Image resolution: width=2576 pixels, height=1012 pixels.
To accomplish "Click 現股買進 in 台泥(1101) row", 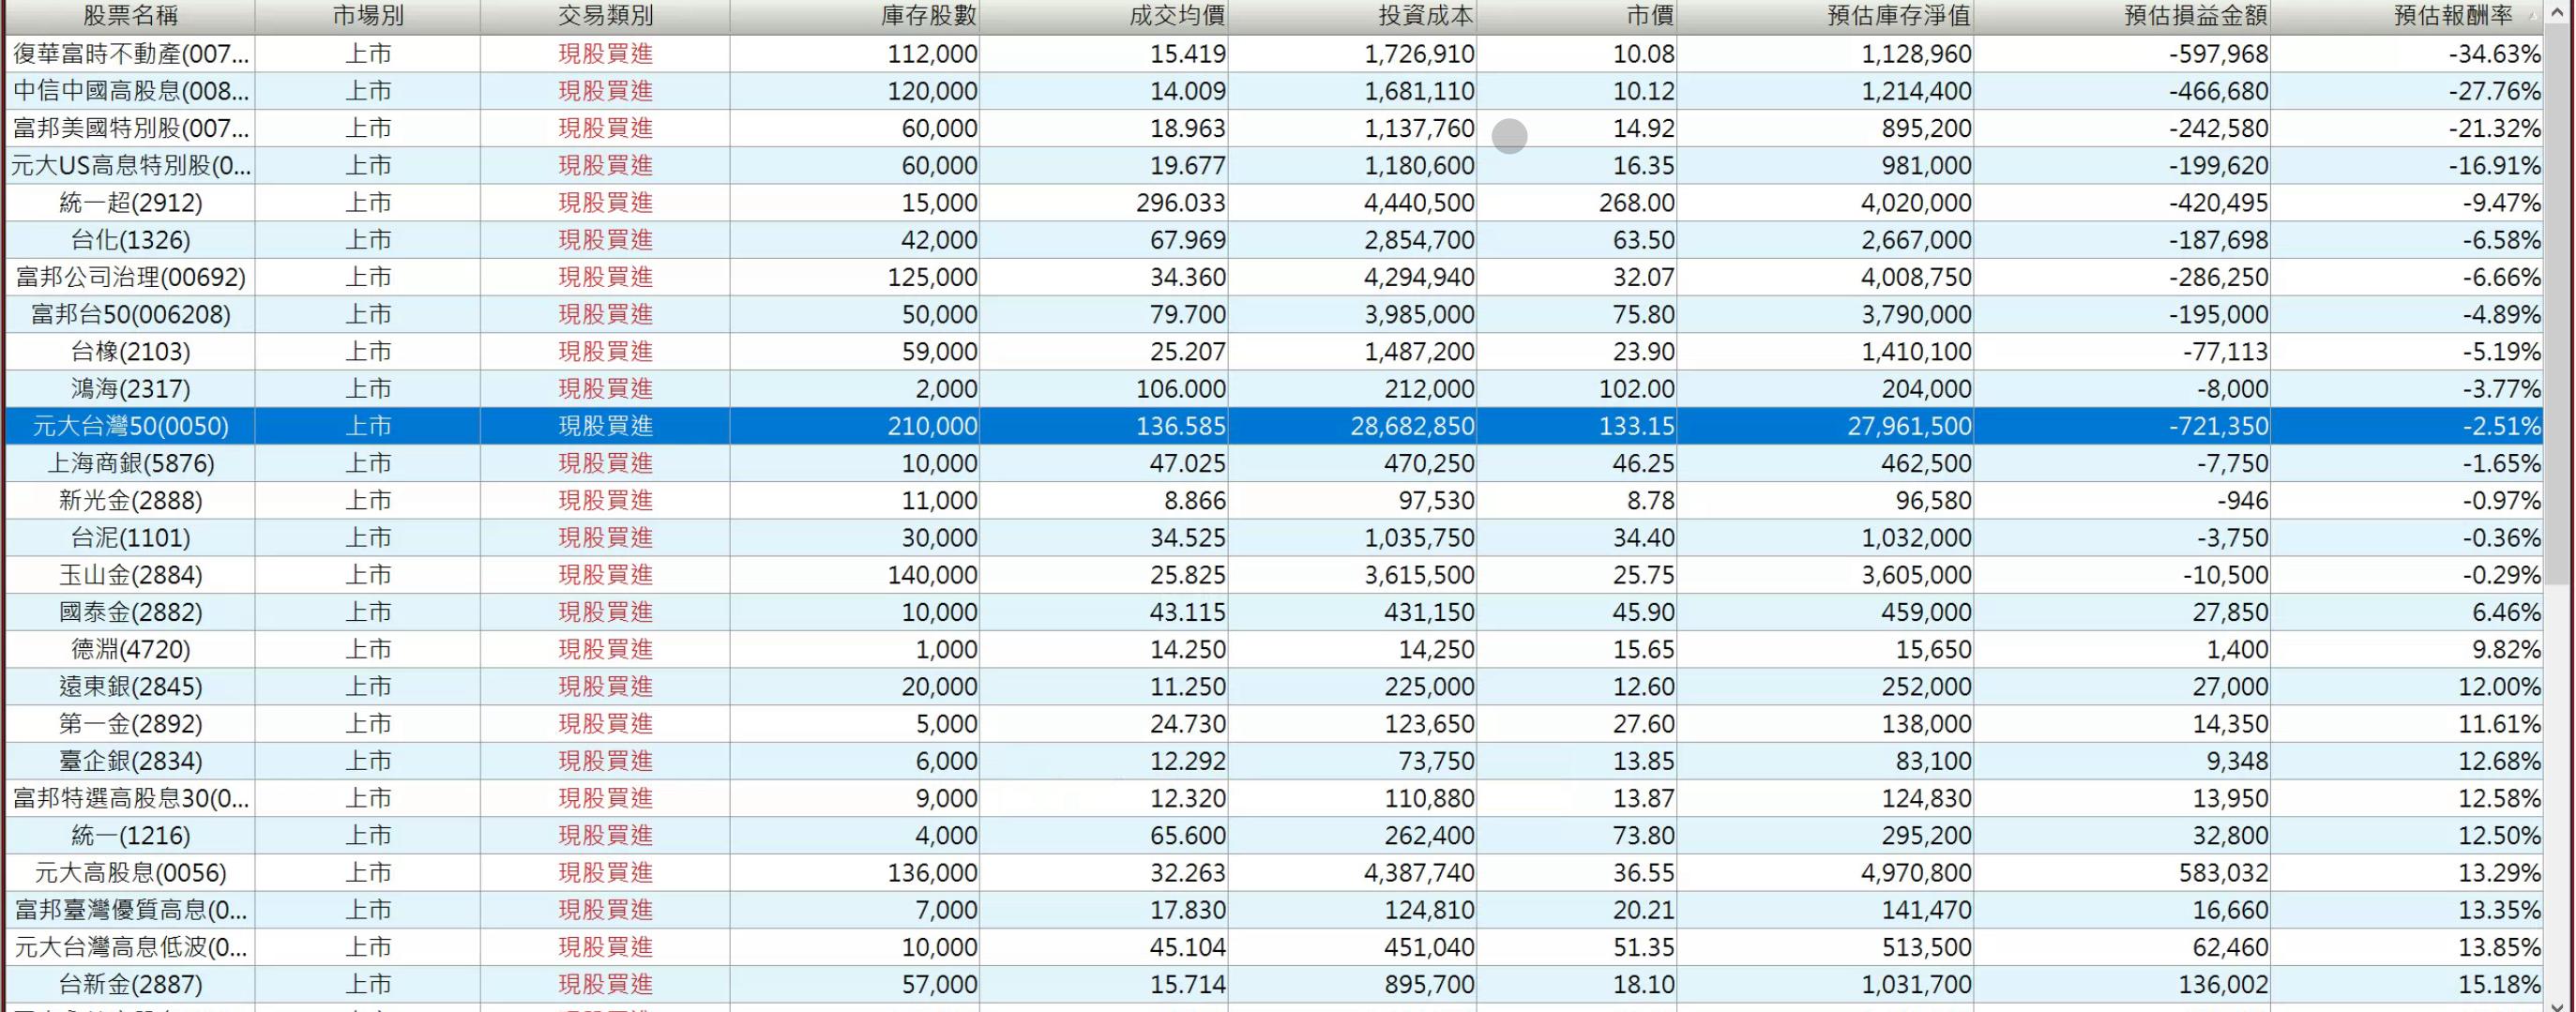I will (x=605, y=538).
